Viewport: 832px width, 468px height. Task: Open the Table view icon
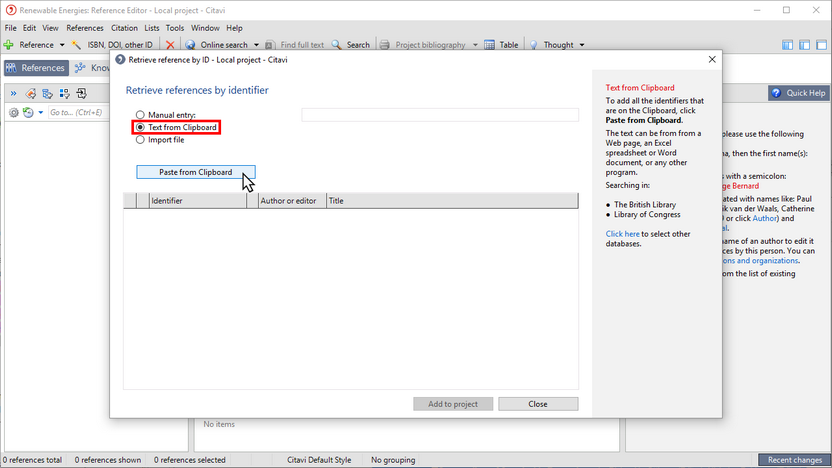[x=489, y=45]
